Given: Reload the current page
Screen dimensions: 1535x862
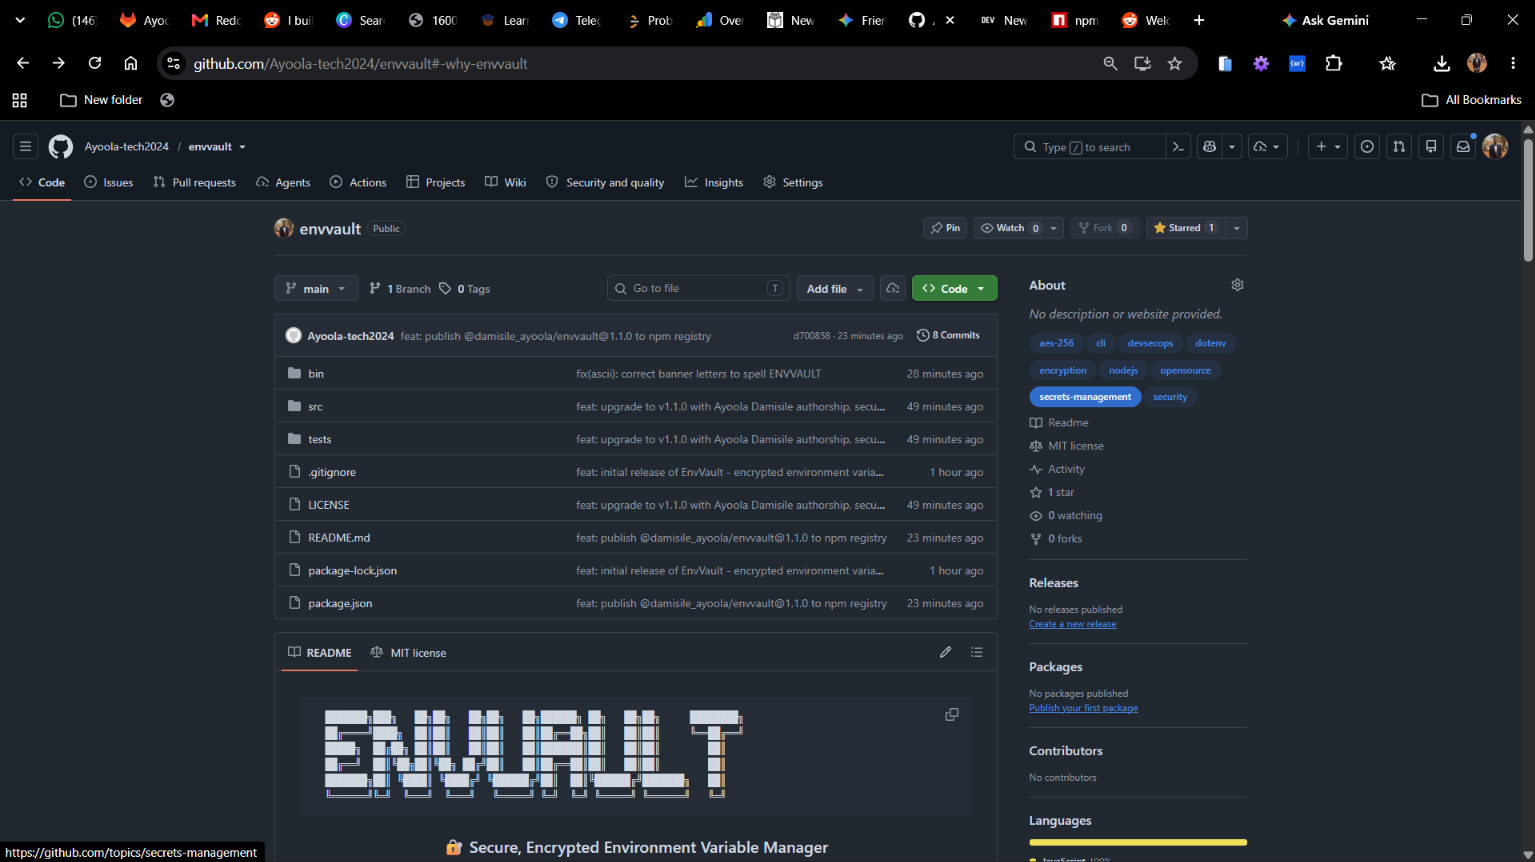Looking at the screenshot, I should point(95,63).
